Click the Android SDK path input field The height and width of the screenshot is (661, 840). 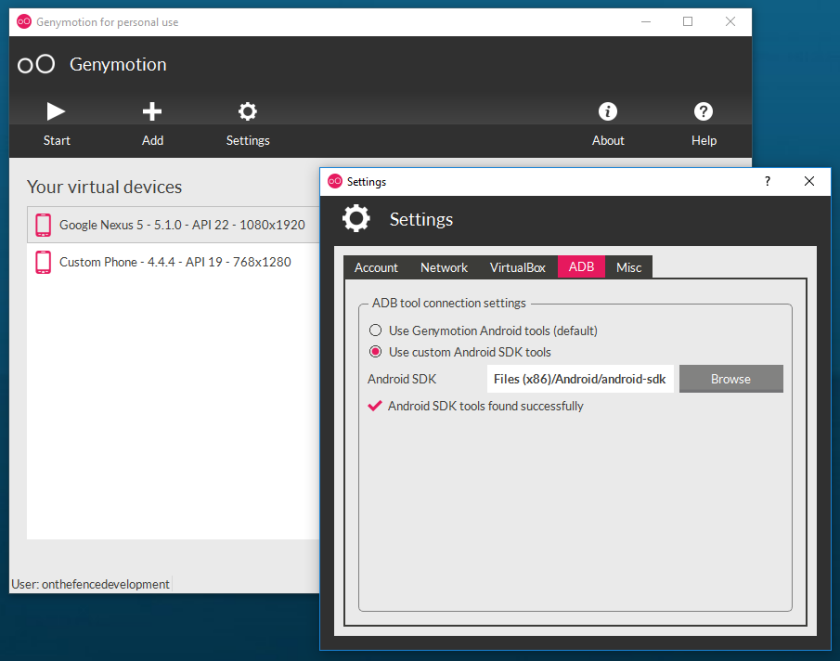click(x=580, y=379)
